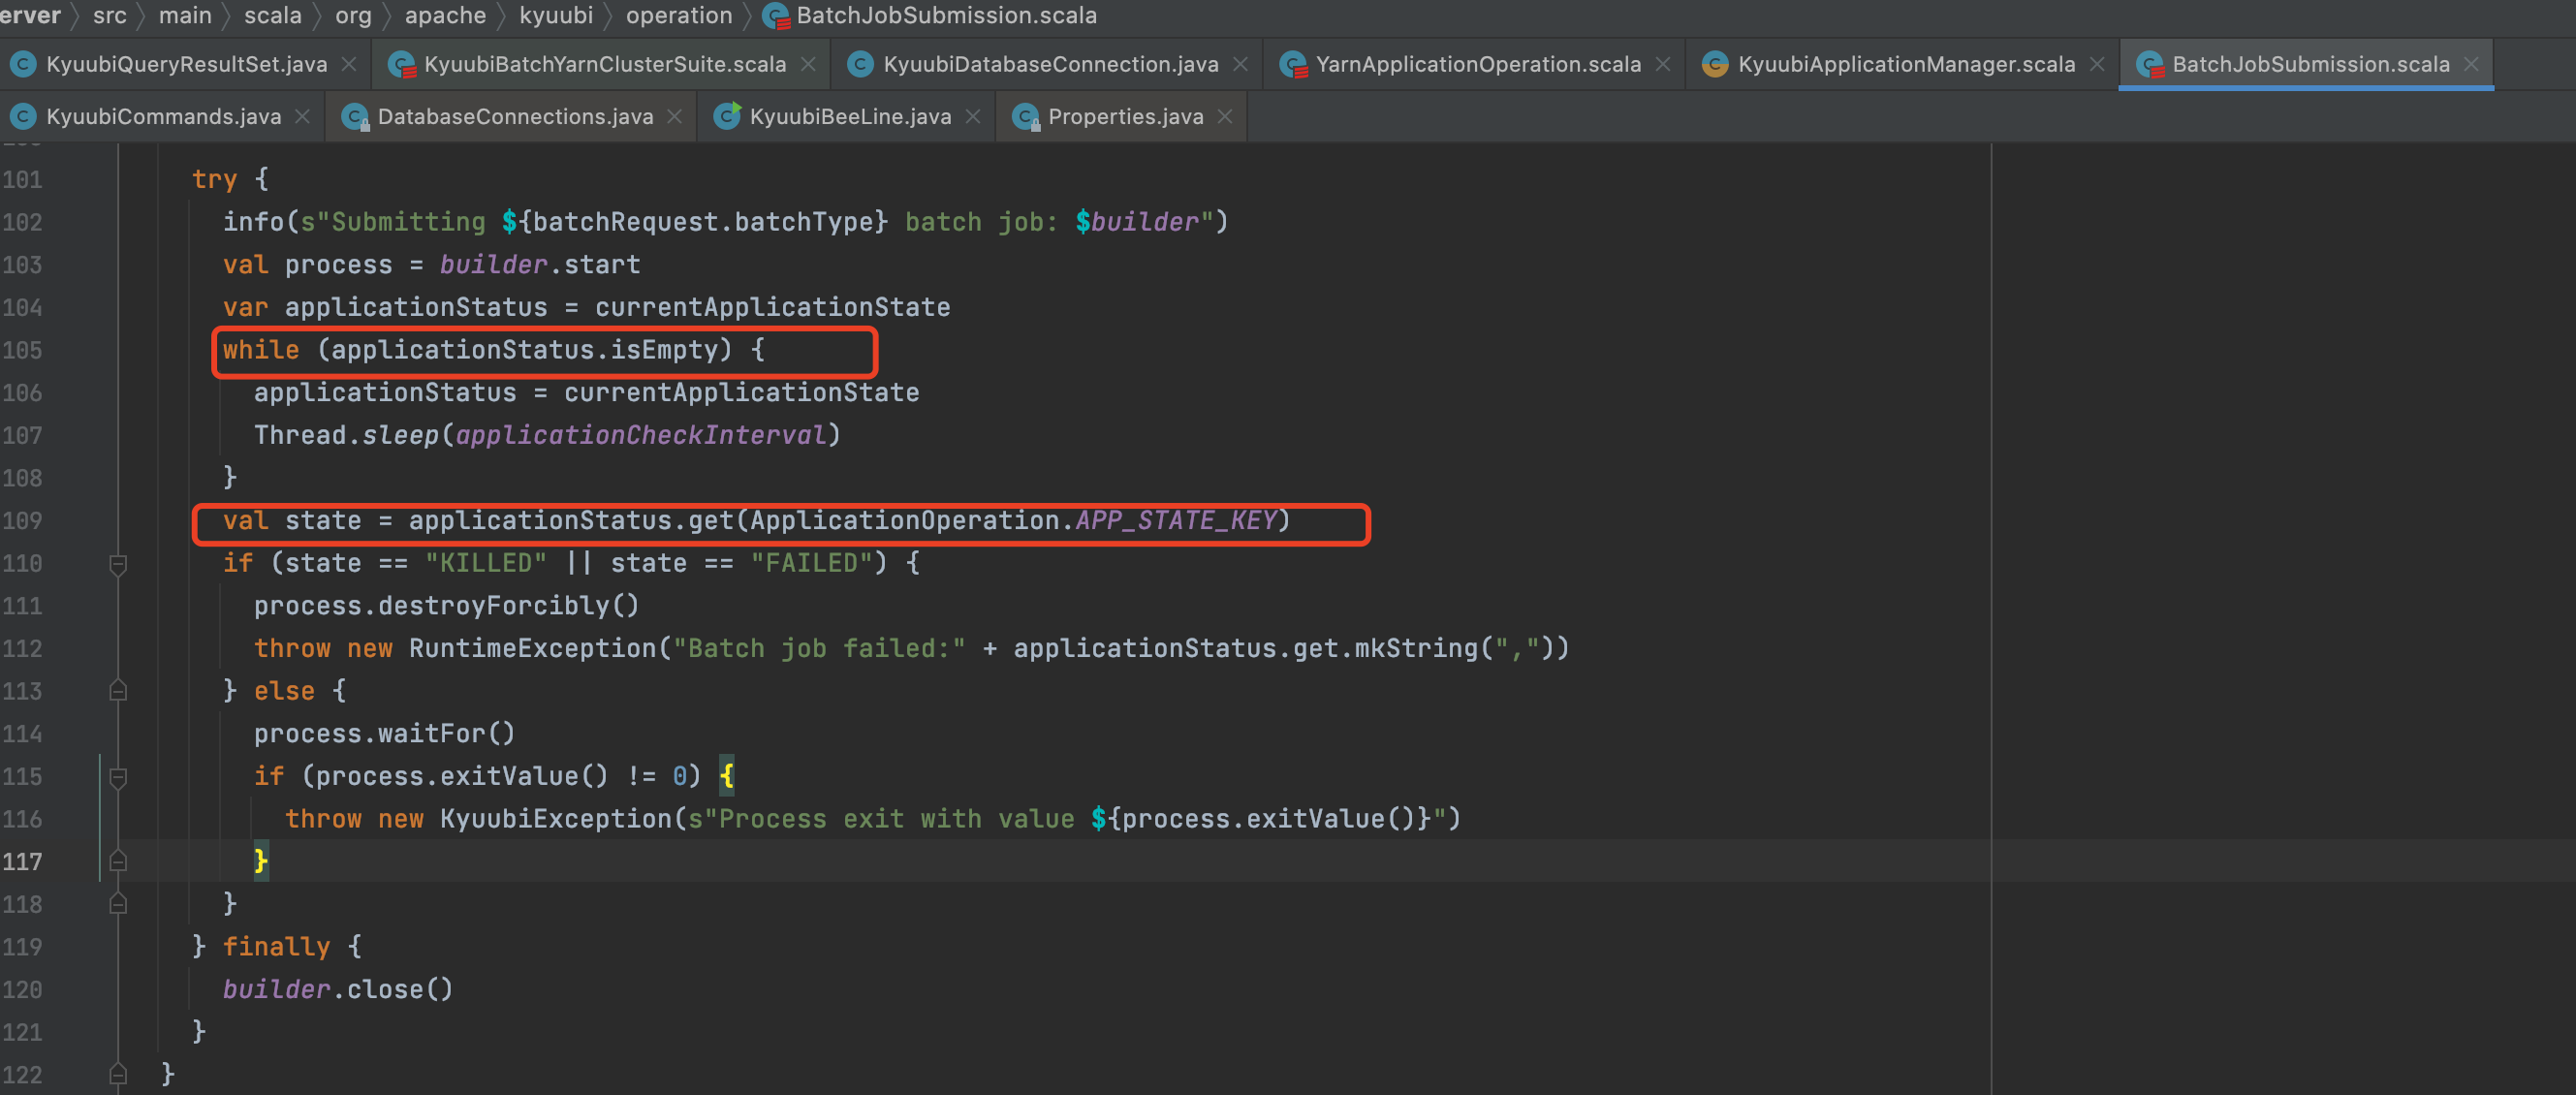Click KyuubiBatchYarnClusterSuite.scala file icon
Image resolution: width=2576 pixels, height=1095 pixels.
pos(401,65)
